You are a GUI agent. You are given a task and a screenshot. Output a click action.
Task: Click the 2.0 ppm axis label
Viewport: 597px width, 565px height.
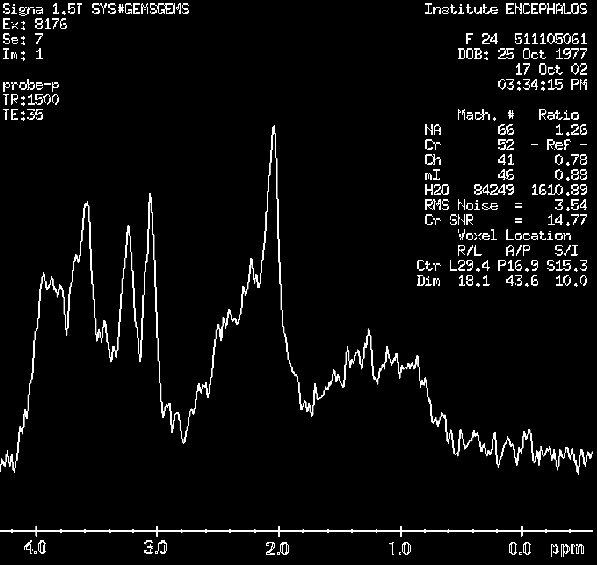(278, 548)
